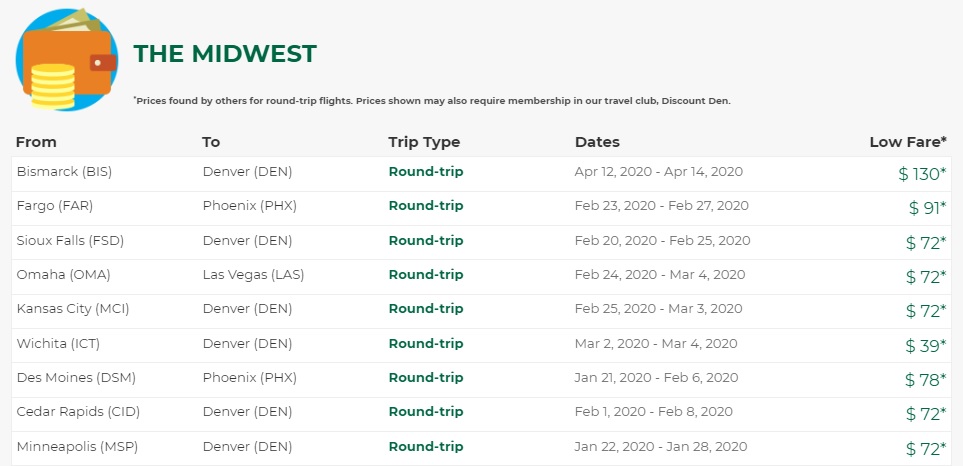Click the wallet and coins icon
The height and width of the screenshot is (466, 963).
(66, 60)
